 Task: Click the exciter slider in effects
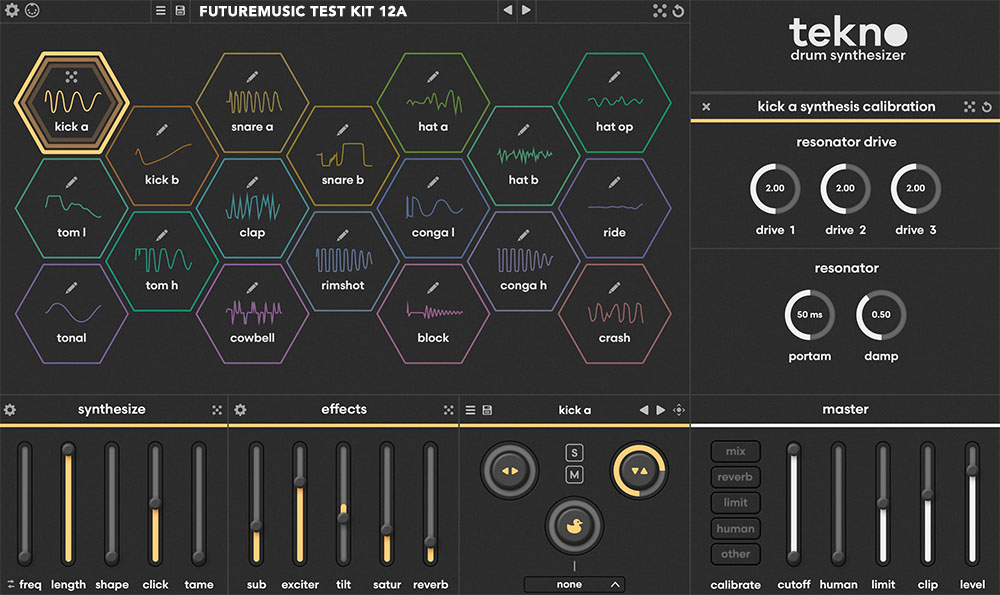pos(300,504)
